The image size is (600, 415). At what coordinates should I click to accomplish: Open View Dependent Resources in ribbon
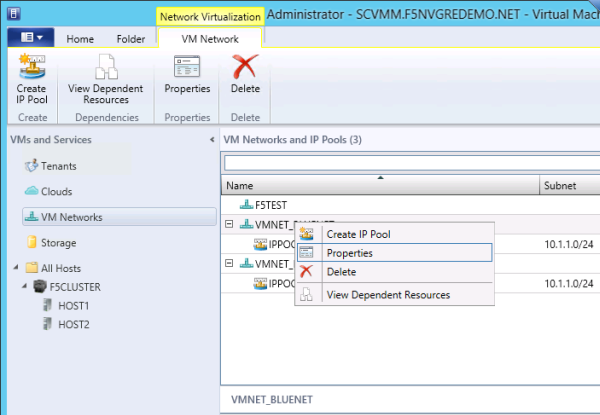point(105,80)
